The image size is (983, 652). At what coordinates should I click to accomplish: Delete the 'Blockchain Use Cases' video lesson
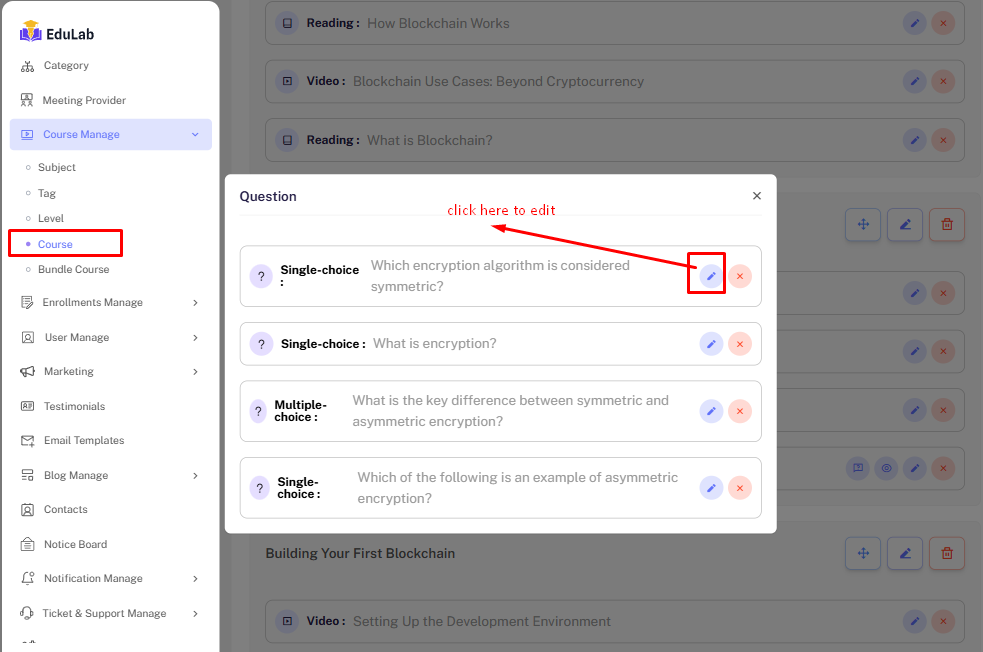942,82
